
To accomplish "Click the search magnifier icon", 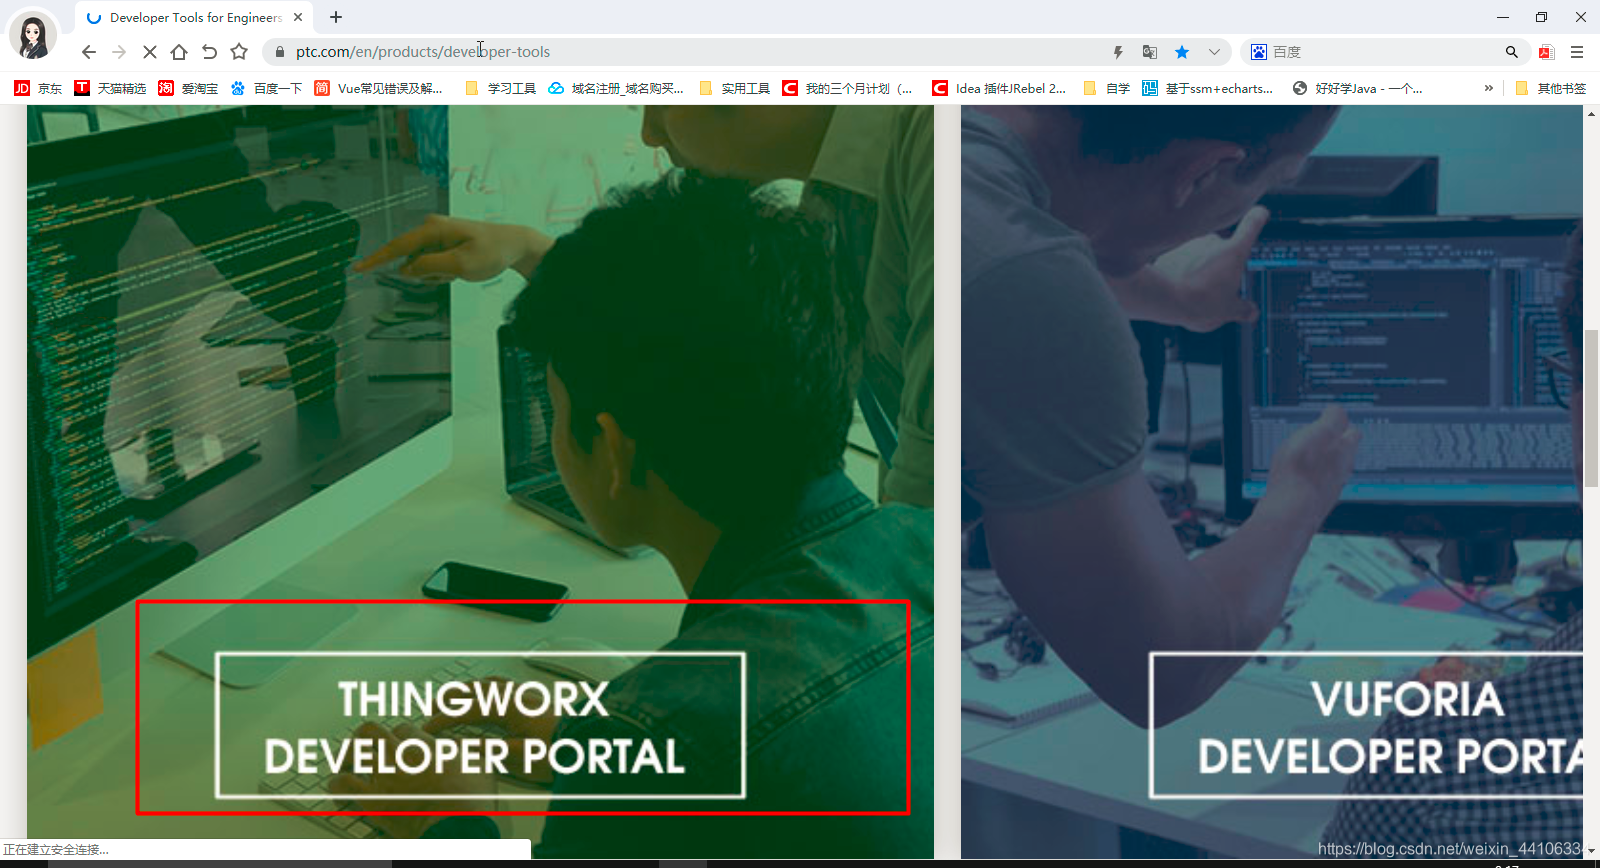I will click(1512, 52).
